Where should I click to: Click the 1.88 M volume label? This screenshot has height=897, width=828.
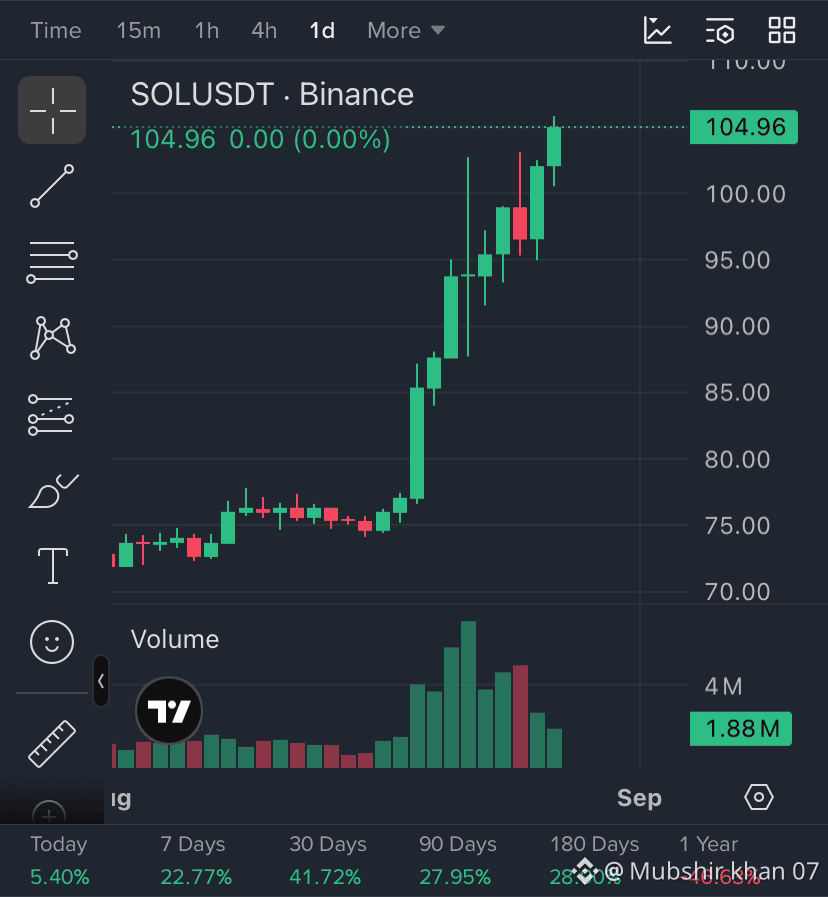[741, 729]
